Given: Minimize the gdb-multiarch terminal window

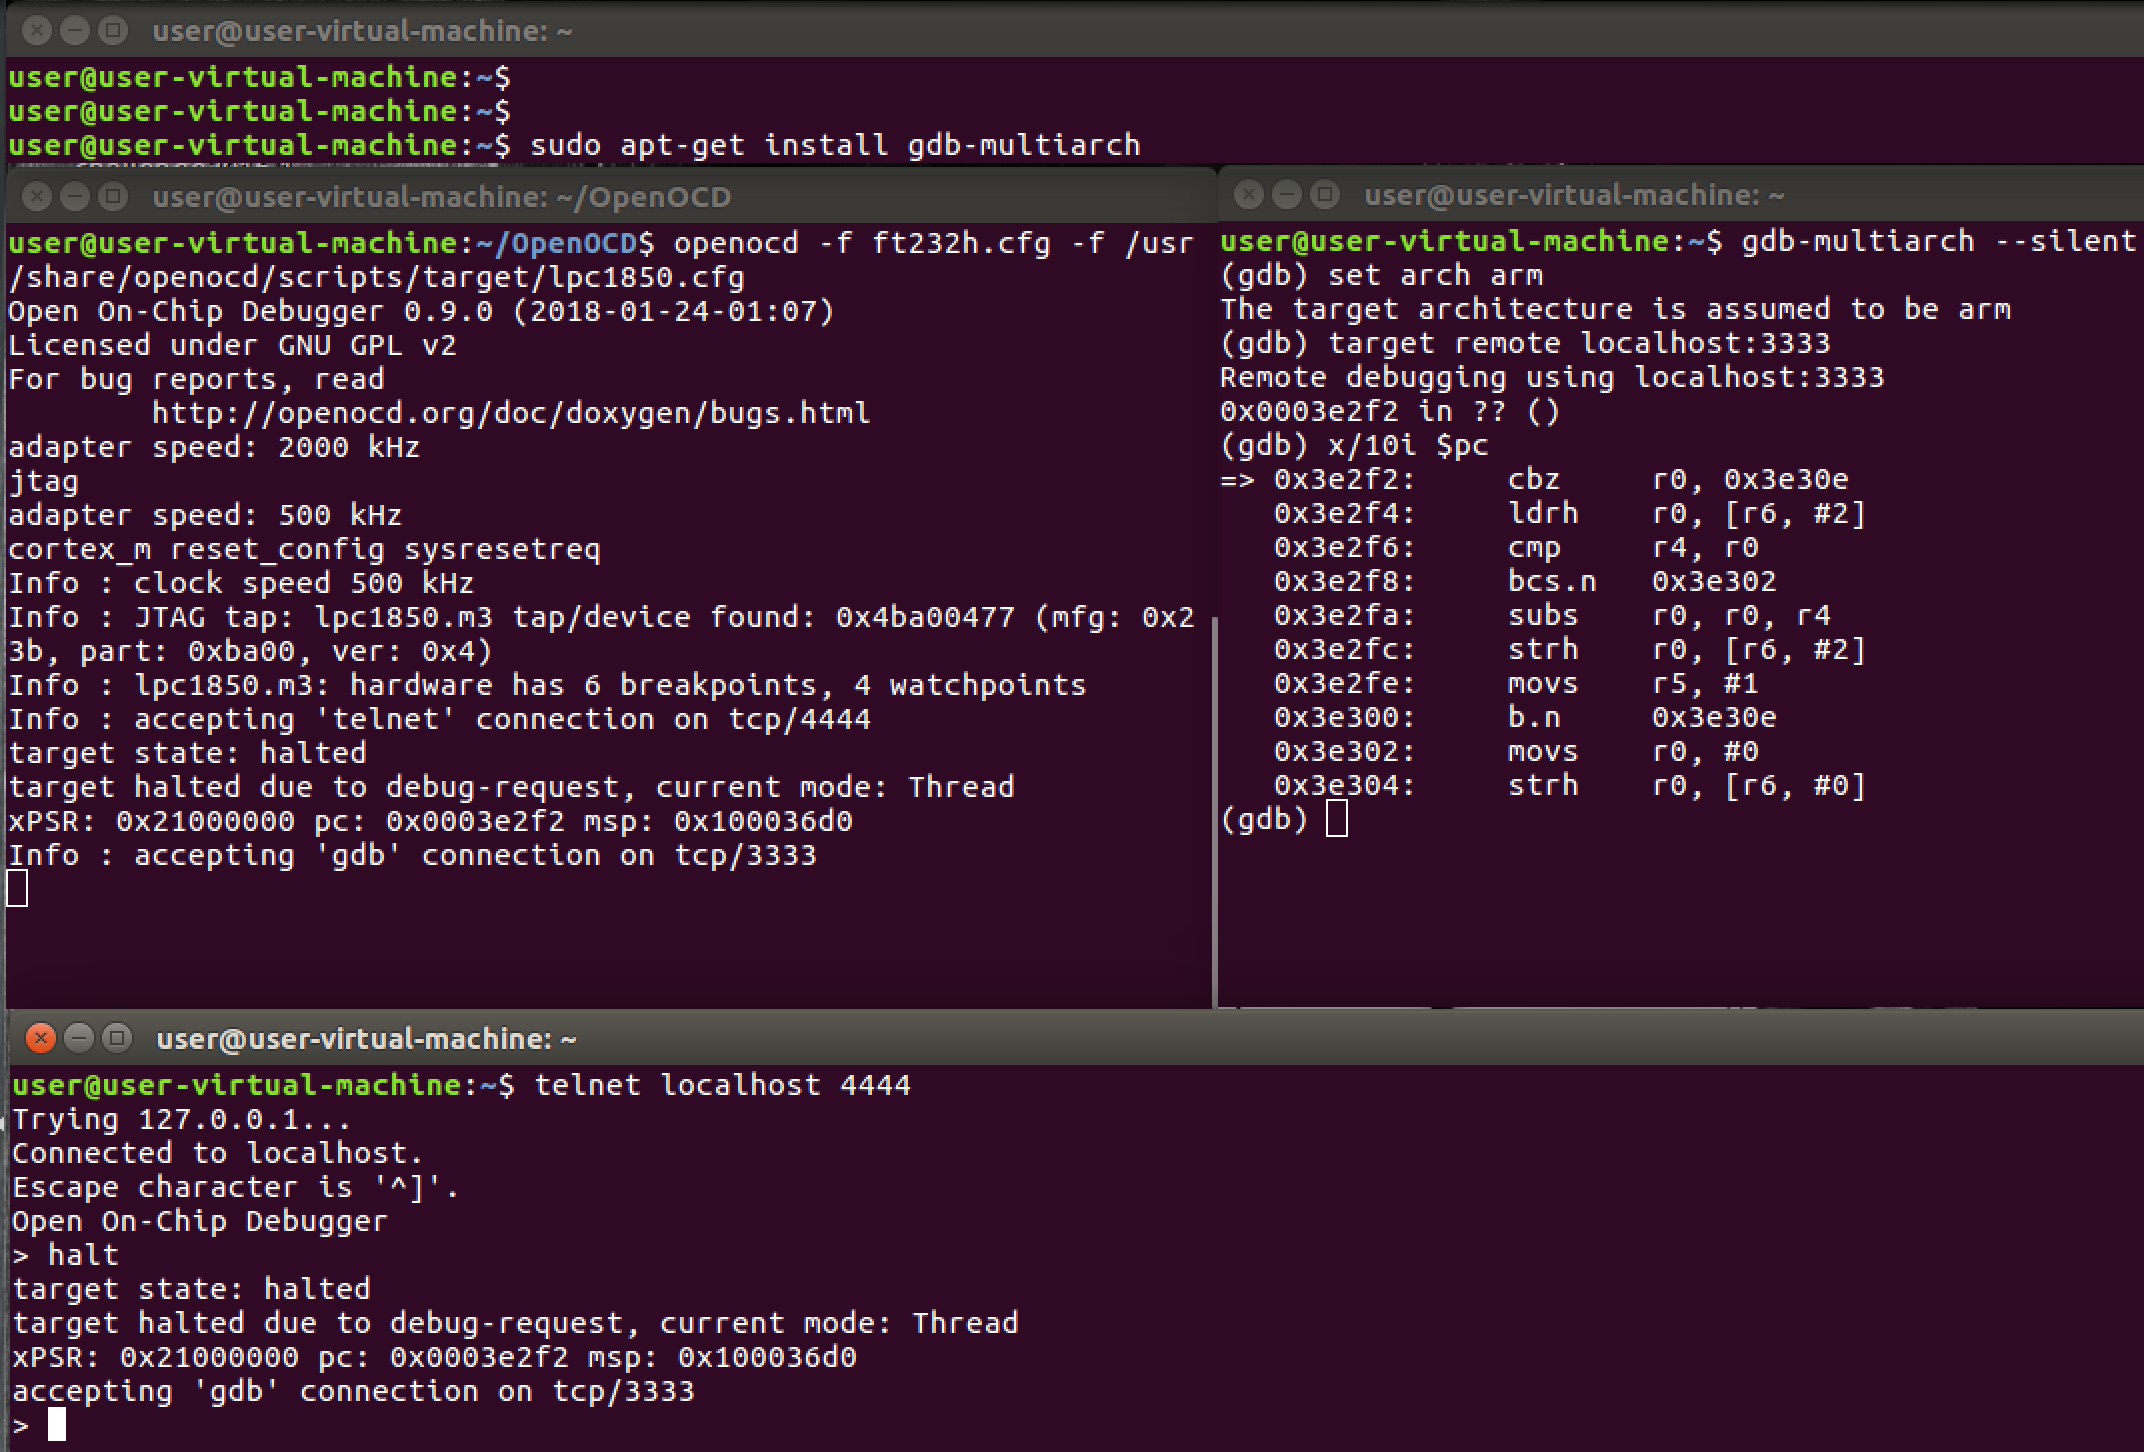Looking at the screenshot, I should pos(1287,194).
